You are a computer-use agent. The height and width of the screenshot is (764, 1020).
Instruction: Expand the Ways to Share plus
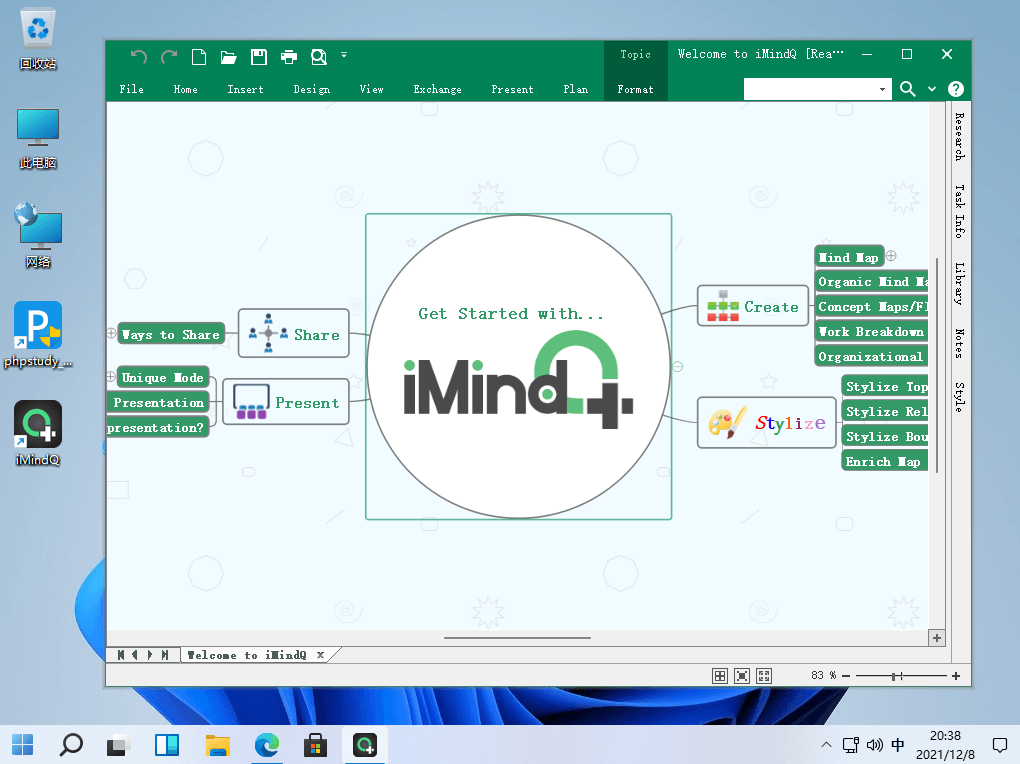(x=111, y=333)
